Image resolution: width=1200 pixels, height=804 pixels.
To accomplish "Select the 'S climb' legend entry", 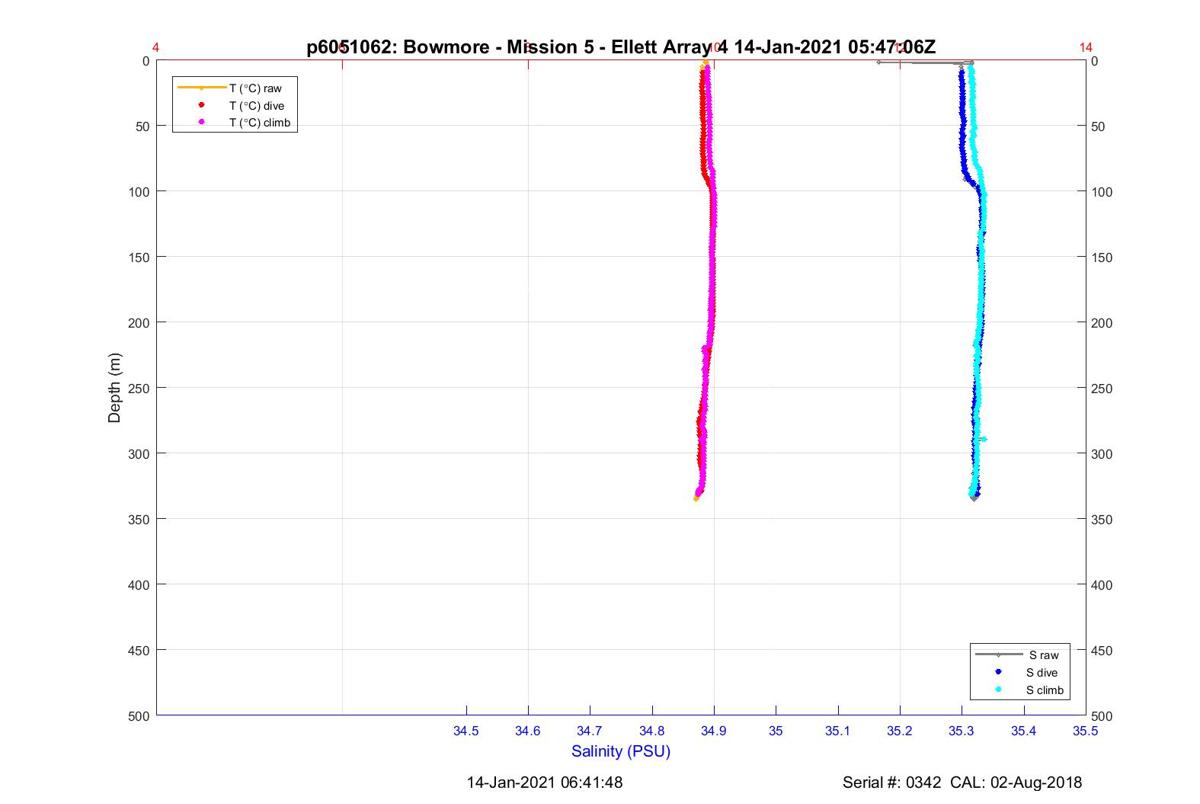I will [1045, 690].
